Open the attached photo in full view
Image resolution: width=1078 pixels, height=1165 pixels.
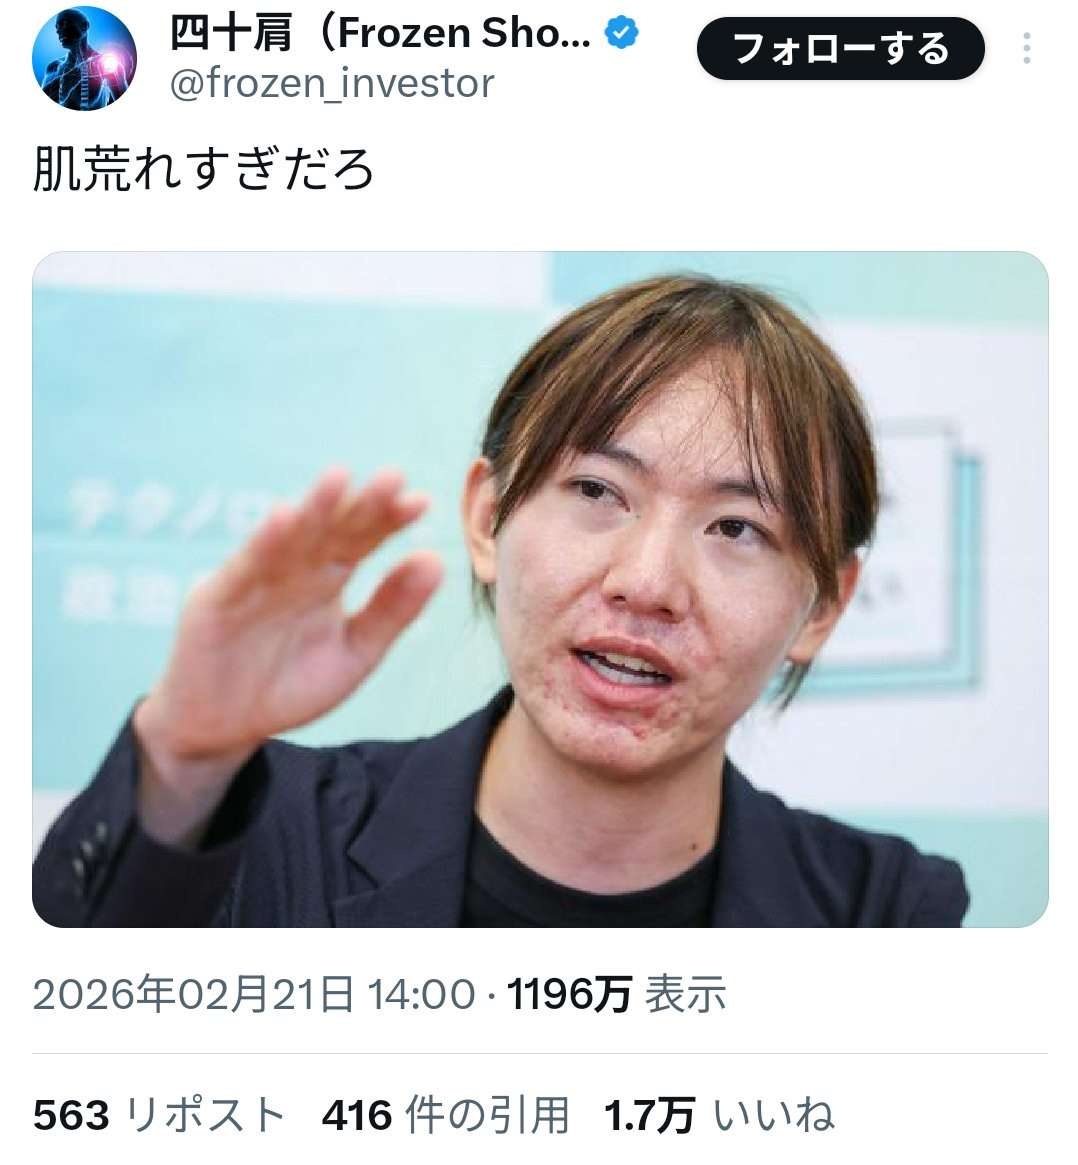pos(540,589)
